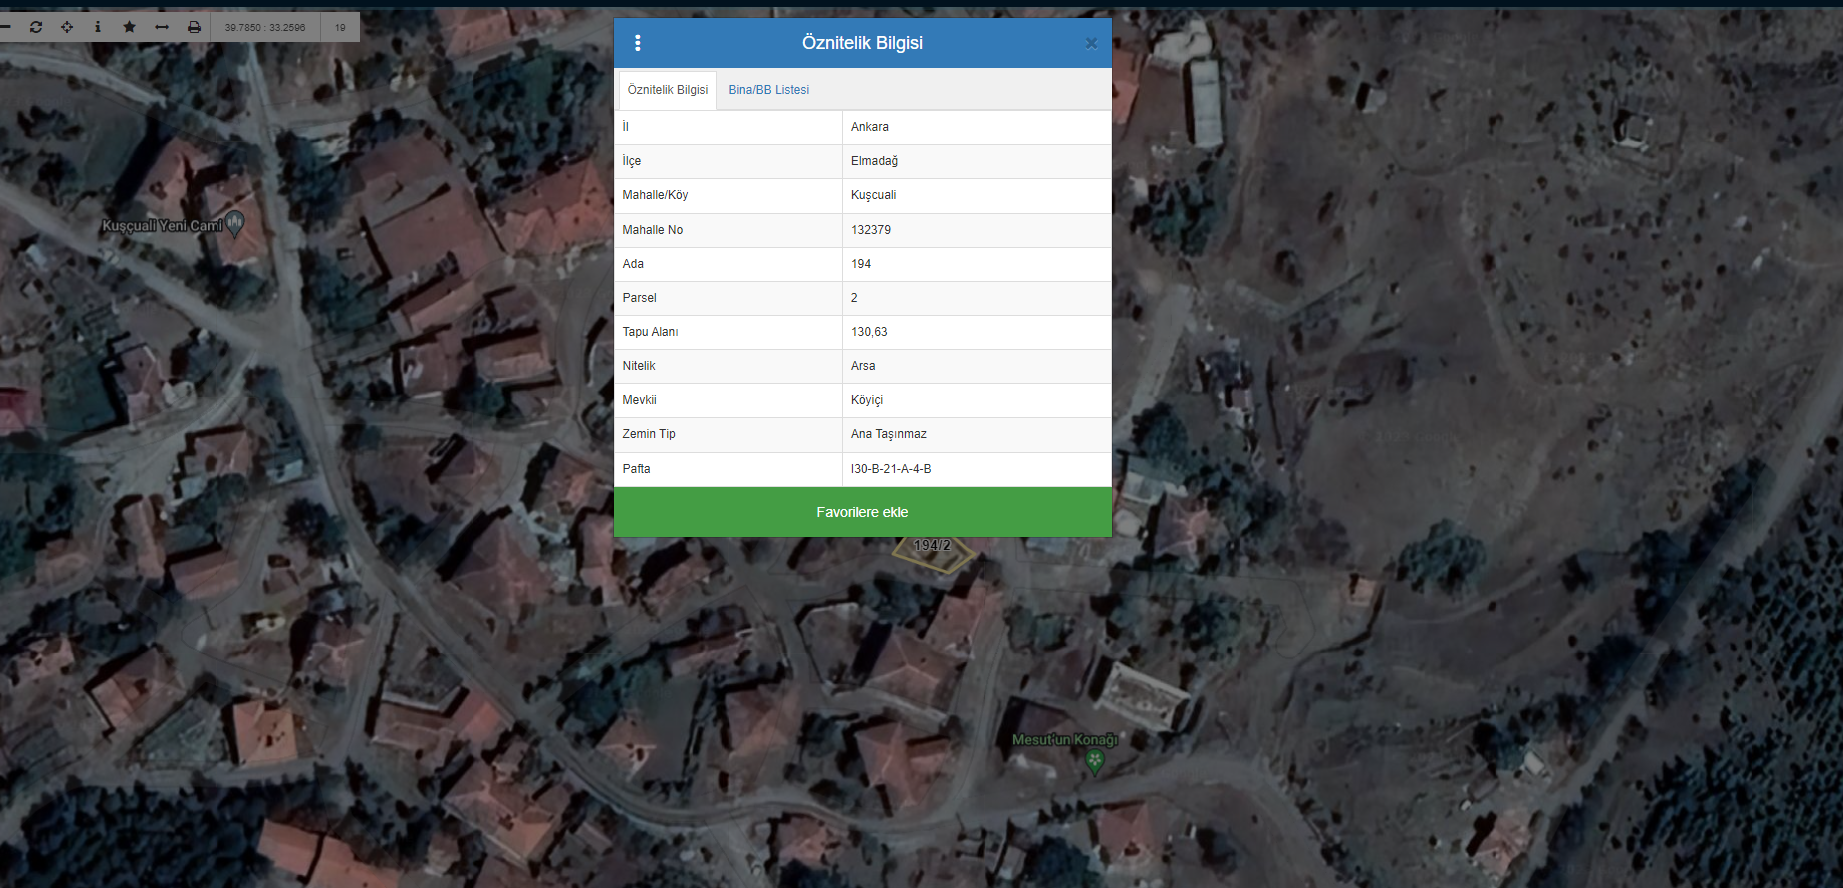This screenshot has height=888, width=1843.
Task: Click the refresh map icon
Action: pyautogui.click(x=36, y=27)
